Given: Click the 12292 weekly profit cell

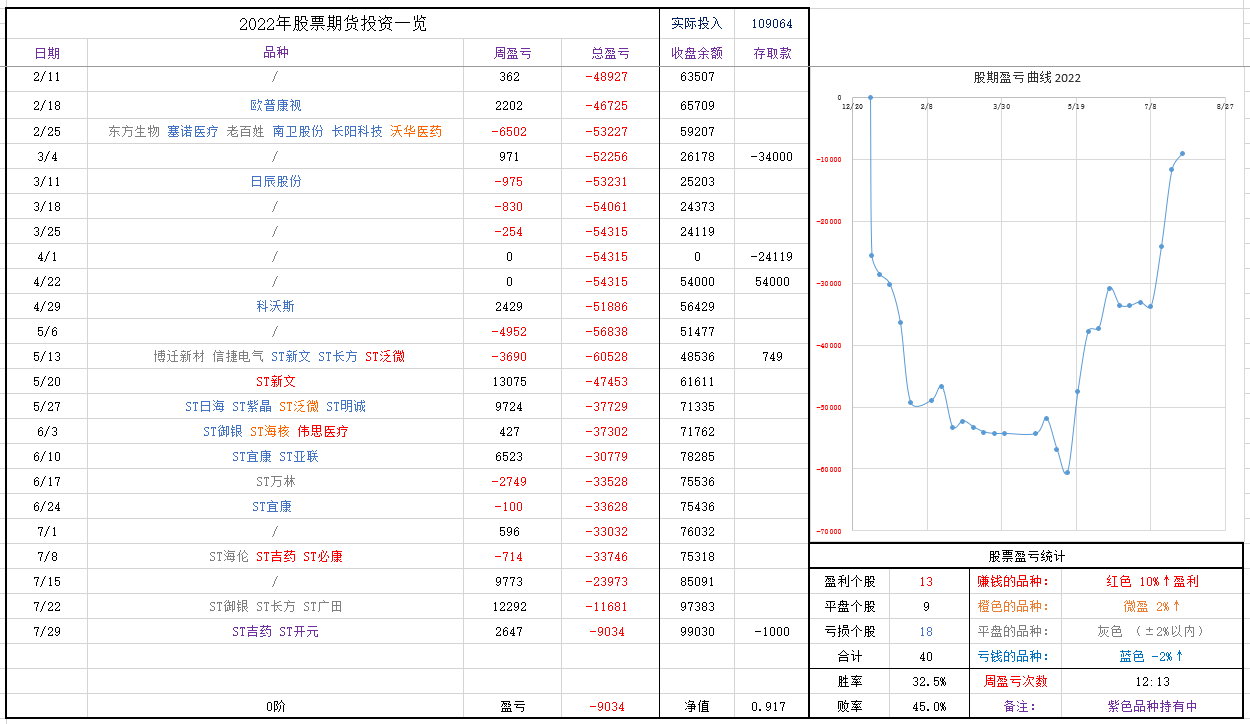Looking at the screenshot, I should point(510,606).
